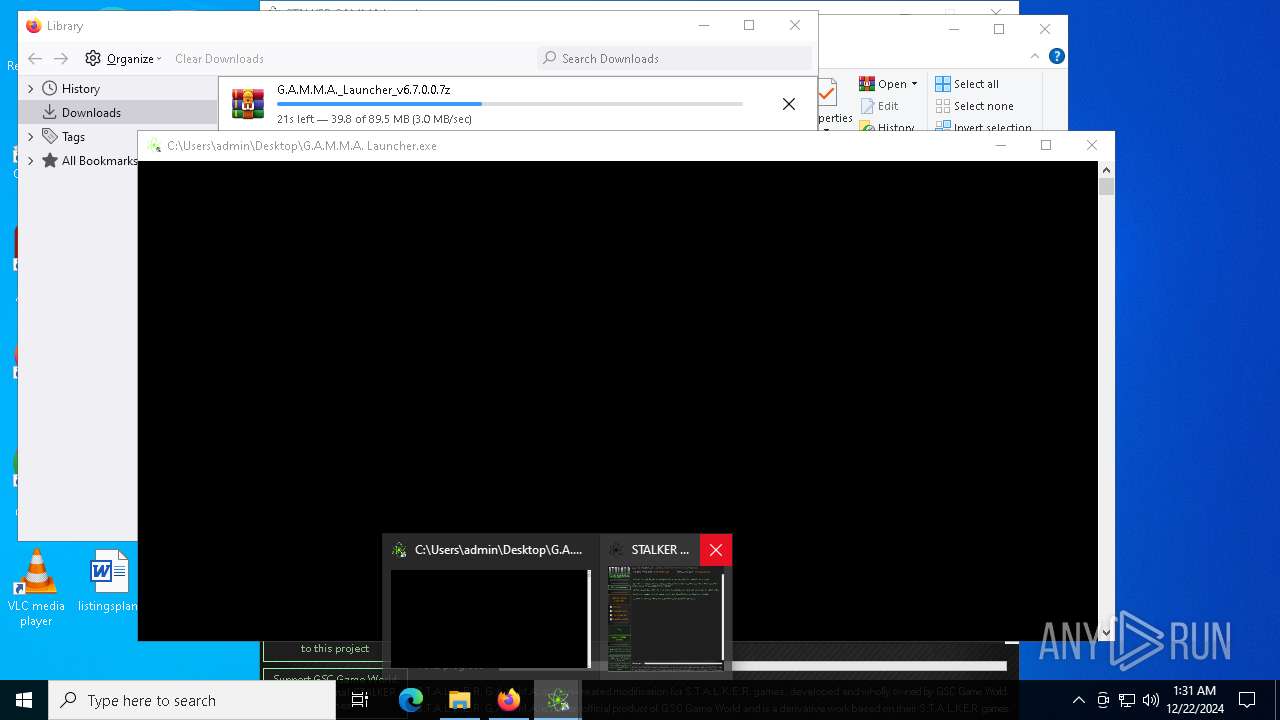
Task: Open the Windows Start menu
Action: [x=24, y=700]
